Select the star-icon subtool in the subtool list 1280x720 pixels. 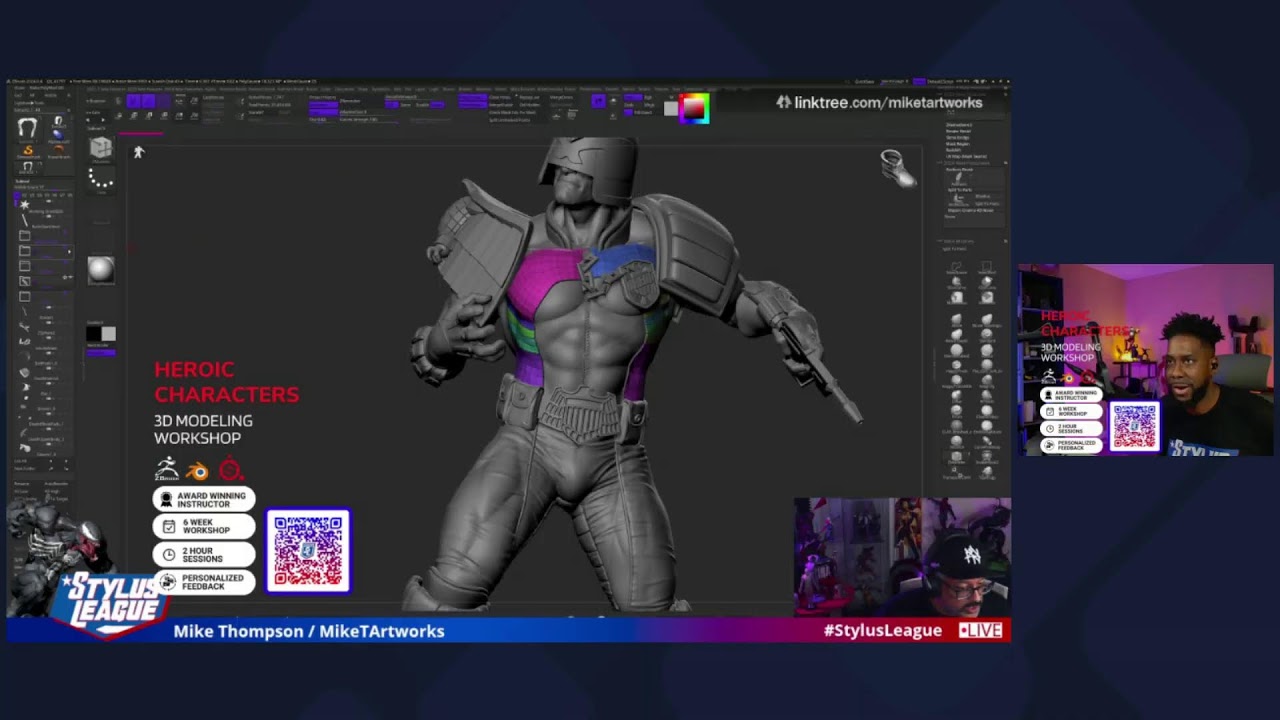25,204
